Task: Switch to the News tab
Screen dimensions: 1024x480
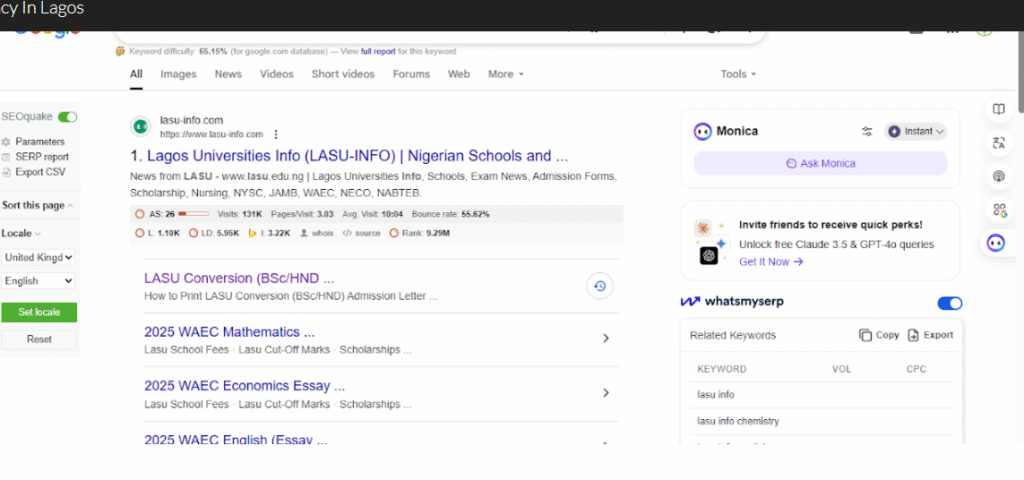Action: click(x=228, y=74)
